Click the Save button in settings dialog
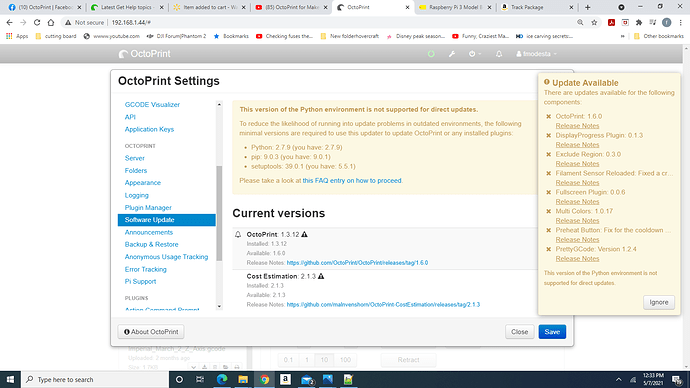The image size is (690, 388). coord(552,332)
